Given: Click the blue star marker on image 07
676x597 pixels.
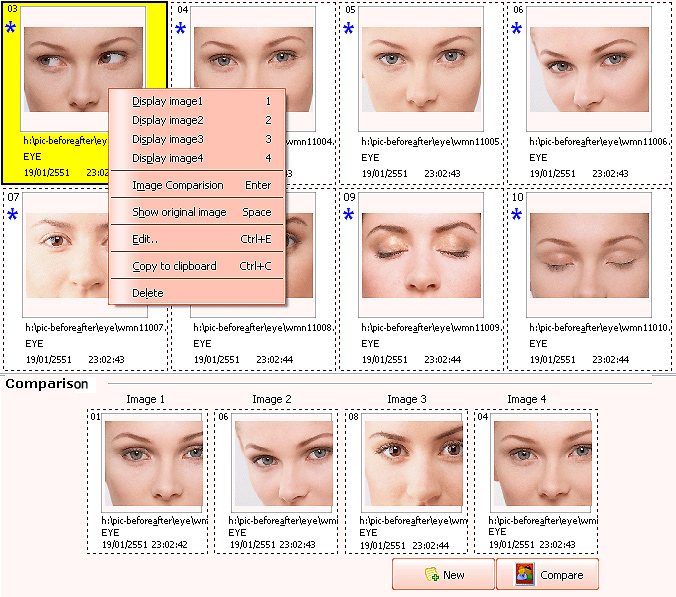Looking at the screenshot, I should [13, 214].
